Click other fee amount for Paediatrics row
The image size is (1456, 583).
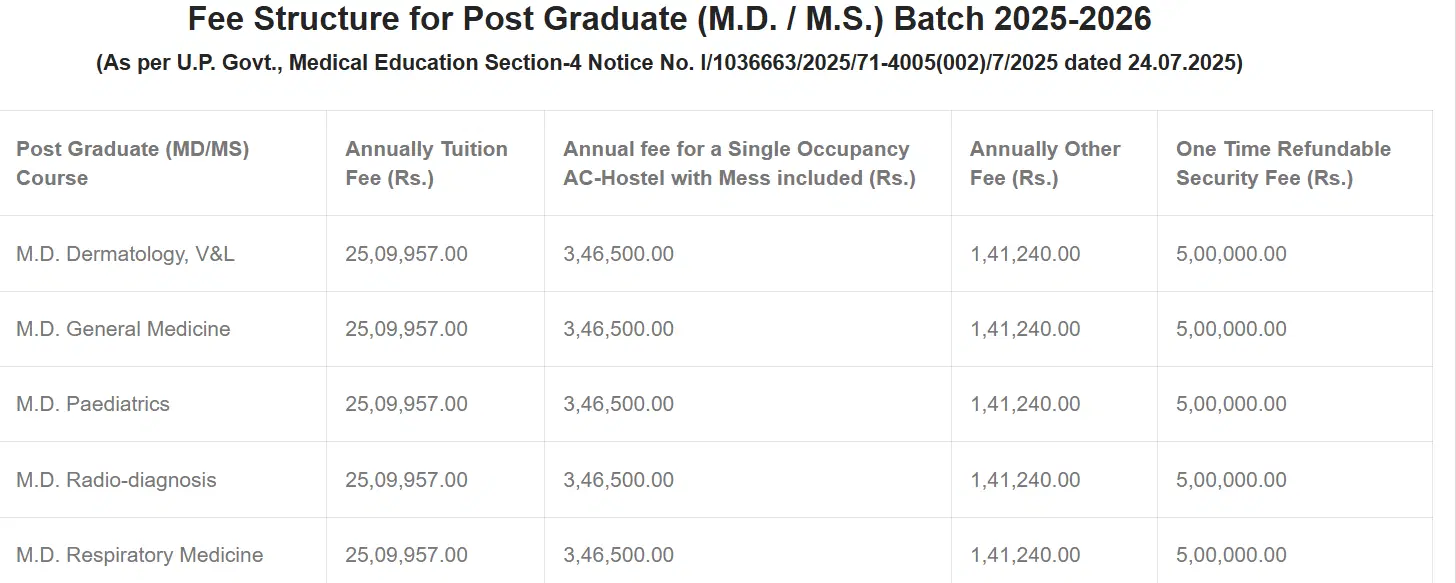pyautogui.click(x=1025, y=404)
